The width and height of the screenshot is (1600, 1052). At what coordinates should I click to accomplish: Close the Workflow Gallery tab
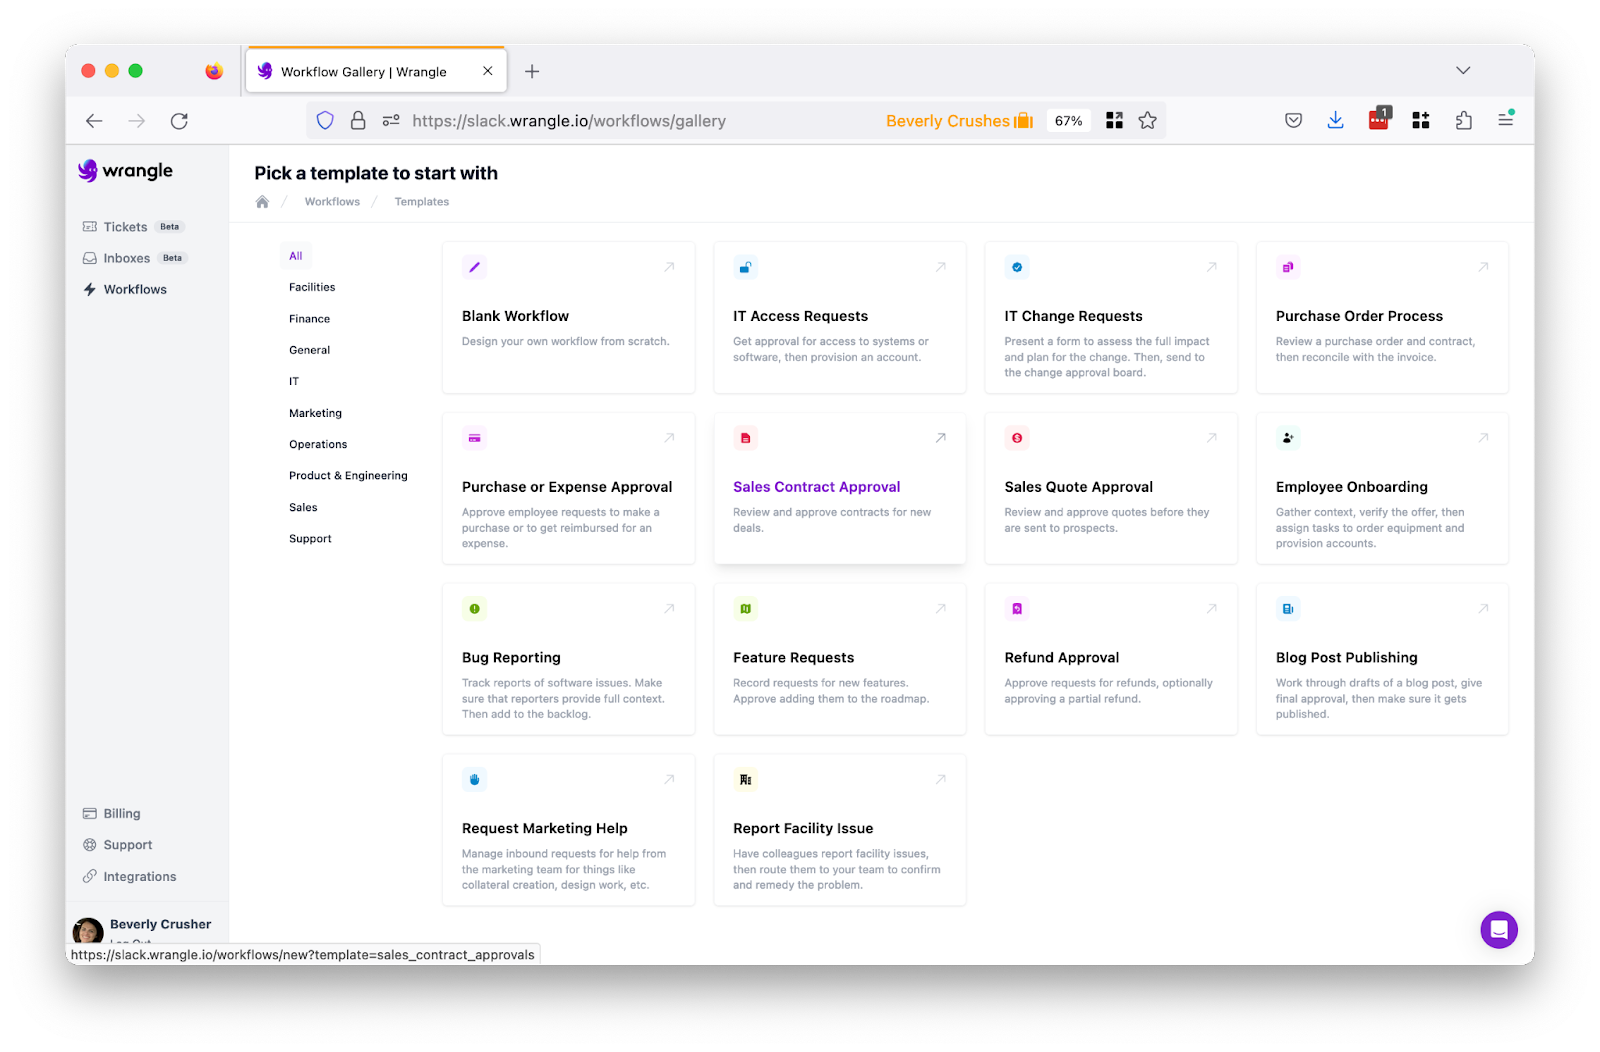[488, 71]
